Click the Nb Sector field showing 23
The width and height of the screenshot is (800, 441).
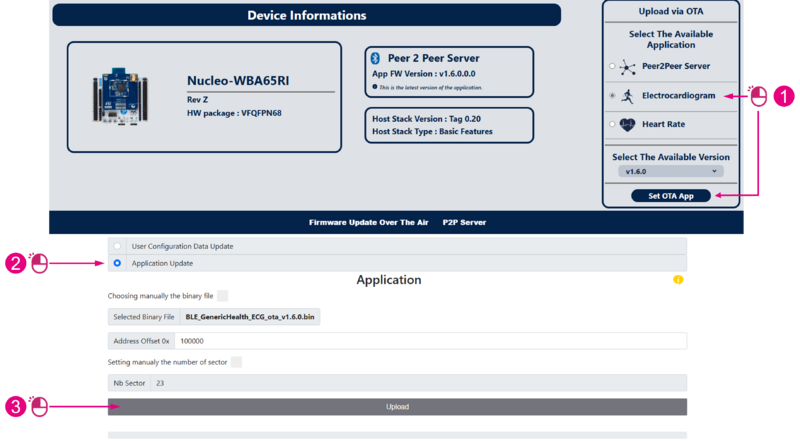(418, 383)
